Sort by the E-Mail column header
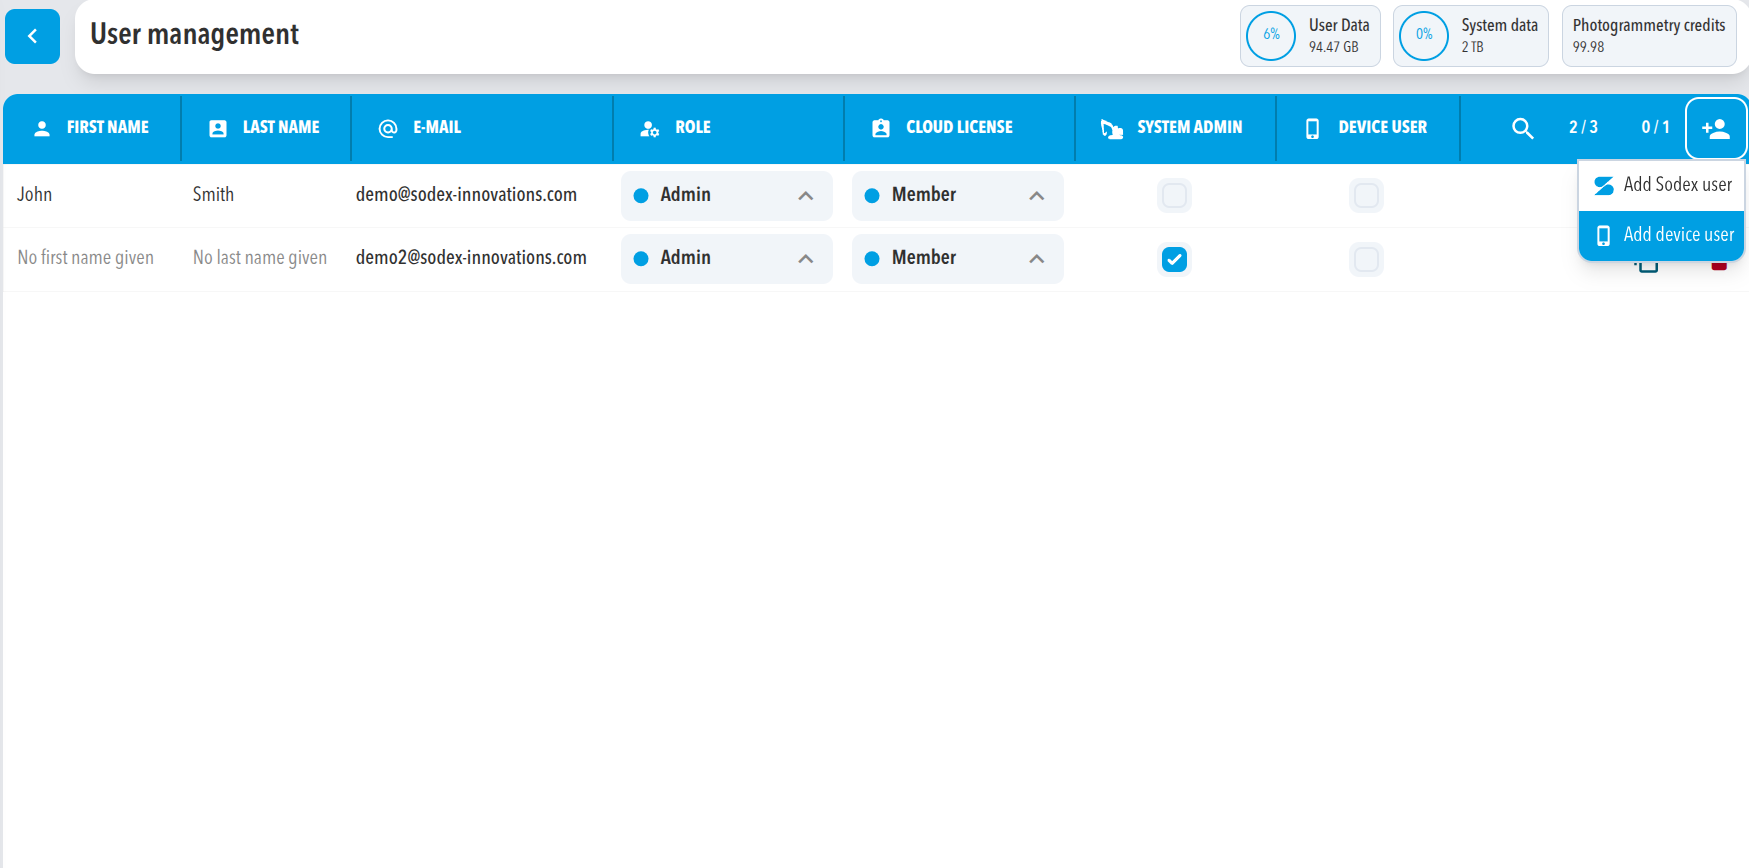Image resolution: width=1749 pixels, height=868 pixels. pos(482,128)
